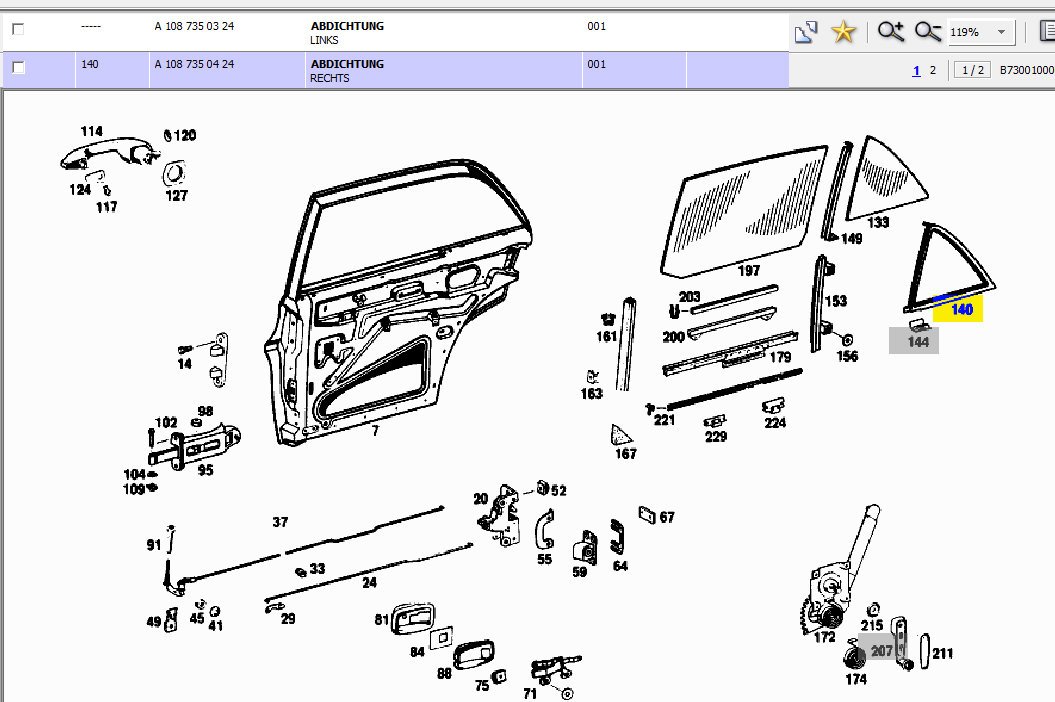Click position number 140 in table row
This screenshot has height=702, width=1055.
89,64
